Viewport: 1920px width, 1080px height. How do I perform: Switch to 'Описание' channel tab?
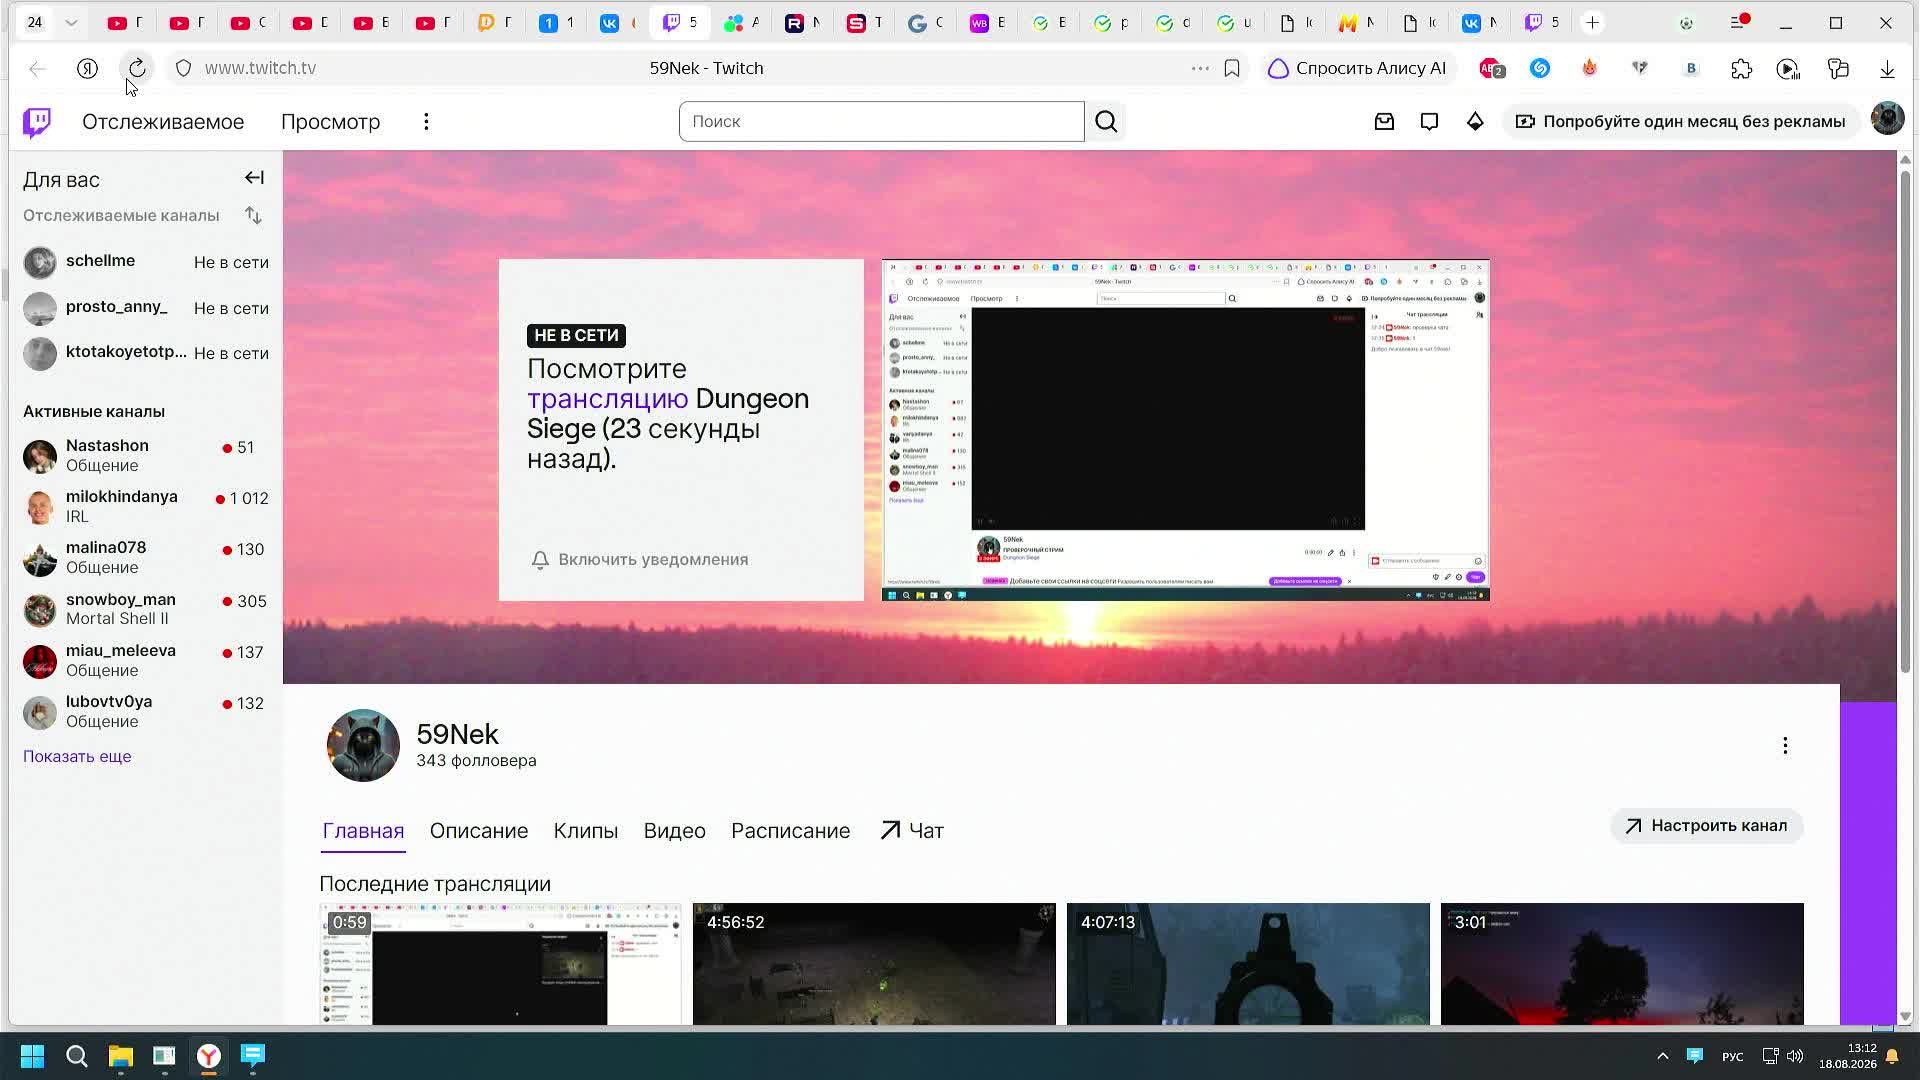click(x=478, y=831)
